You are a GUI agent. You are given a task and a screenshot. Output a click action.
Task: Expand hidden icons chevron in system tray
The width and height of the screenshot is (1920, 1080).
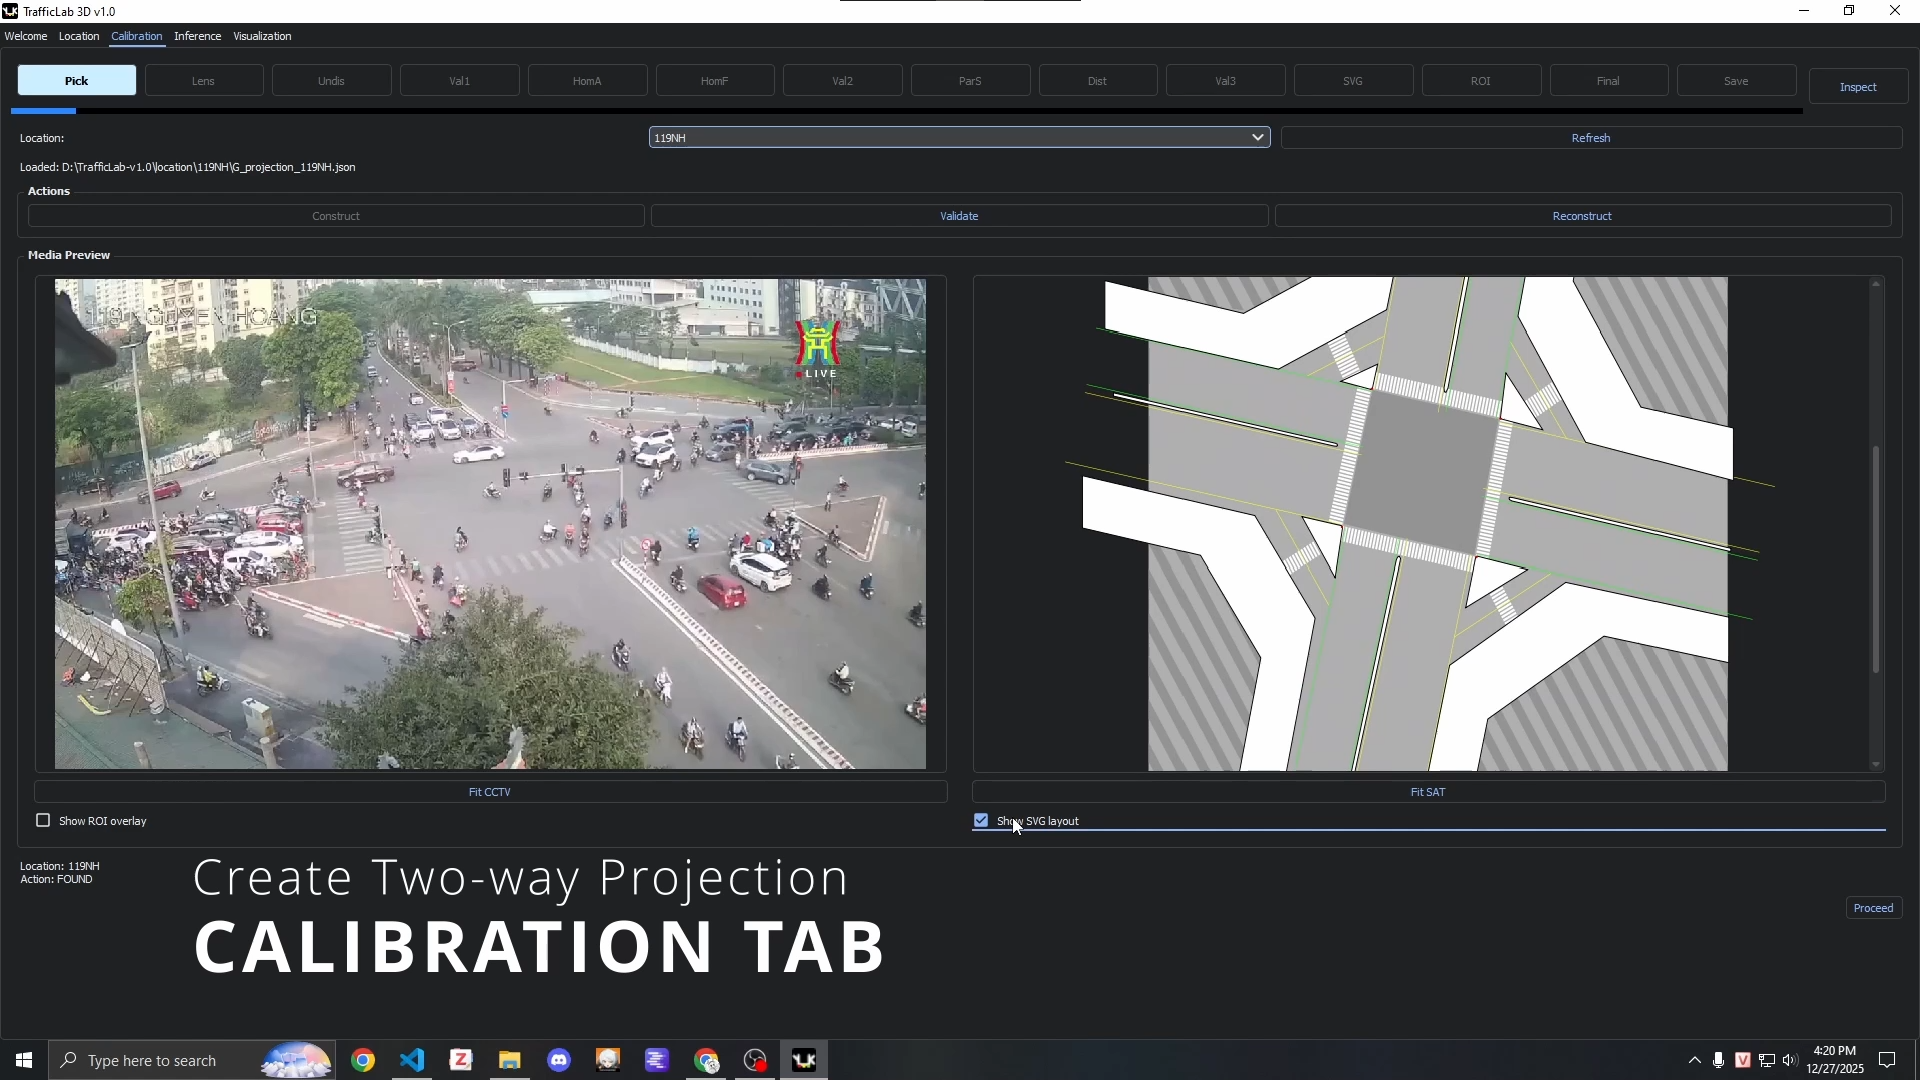click(x=1694, y=1062)
